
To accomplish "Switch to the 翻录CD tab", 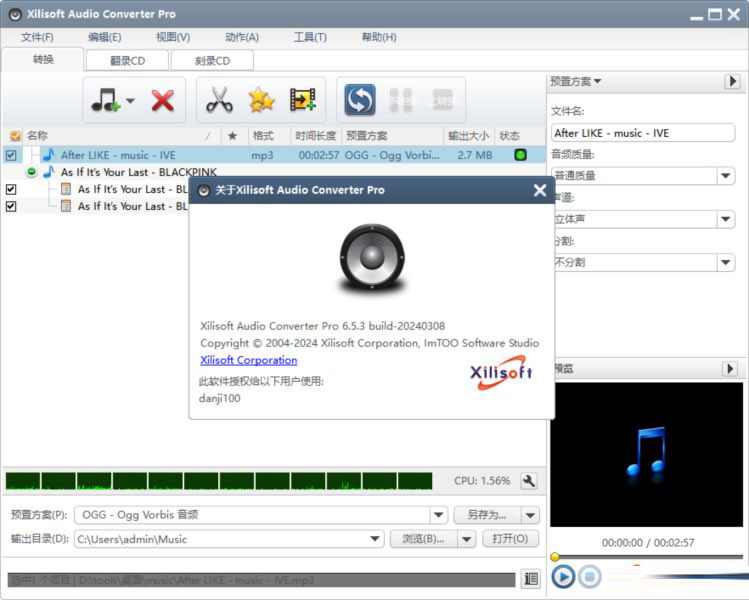I will [x=127, y=61].
